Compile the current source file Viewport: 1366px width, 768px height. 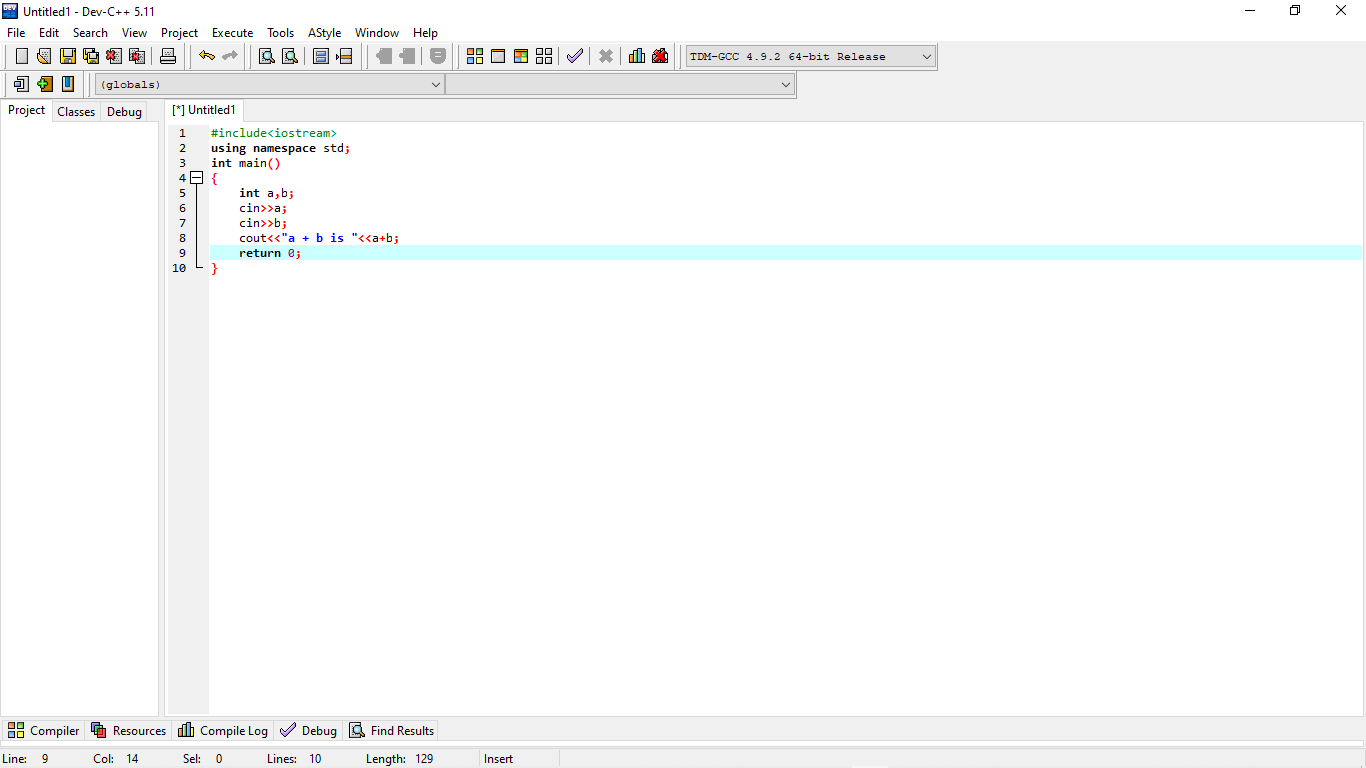click(474, 56)
